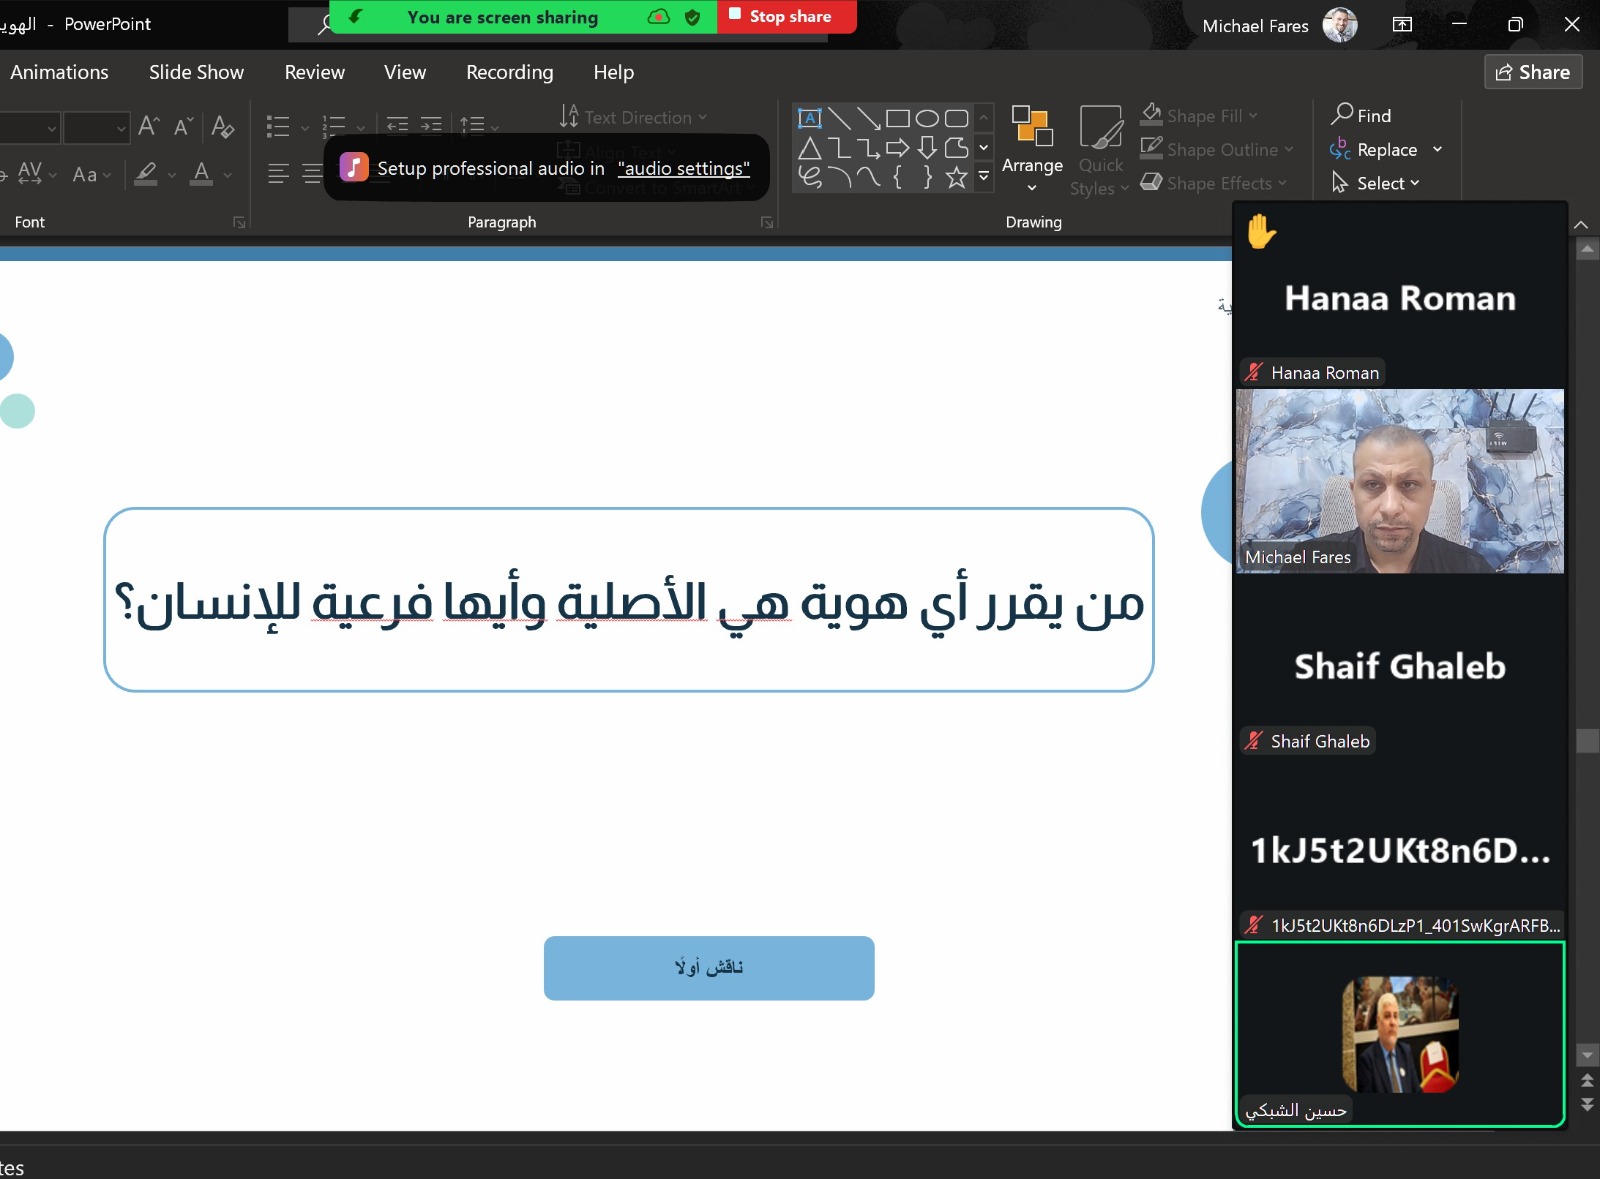Open the View tab
The width and height of the screenshot is (1600, 1179).
pyautogui.click(x=405, y=72)
